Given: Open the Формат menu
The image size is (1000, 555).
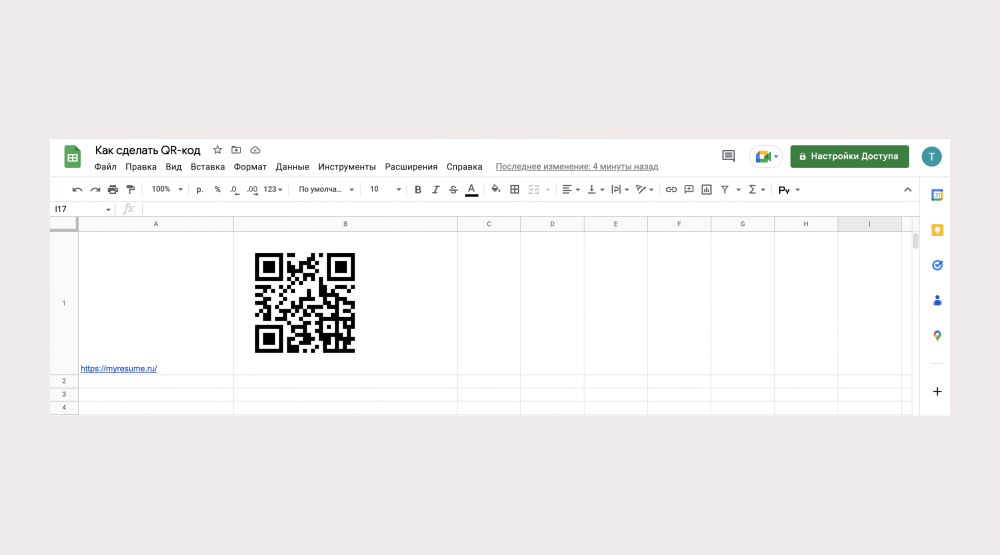Looking at the screenshot, I should [x=250, y=166].
